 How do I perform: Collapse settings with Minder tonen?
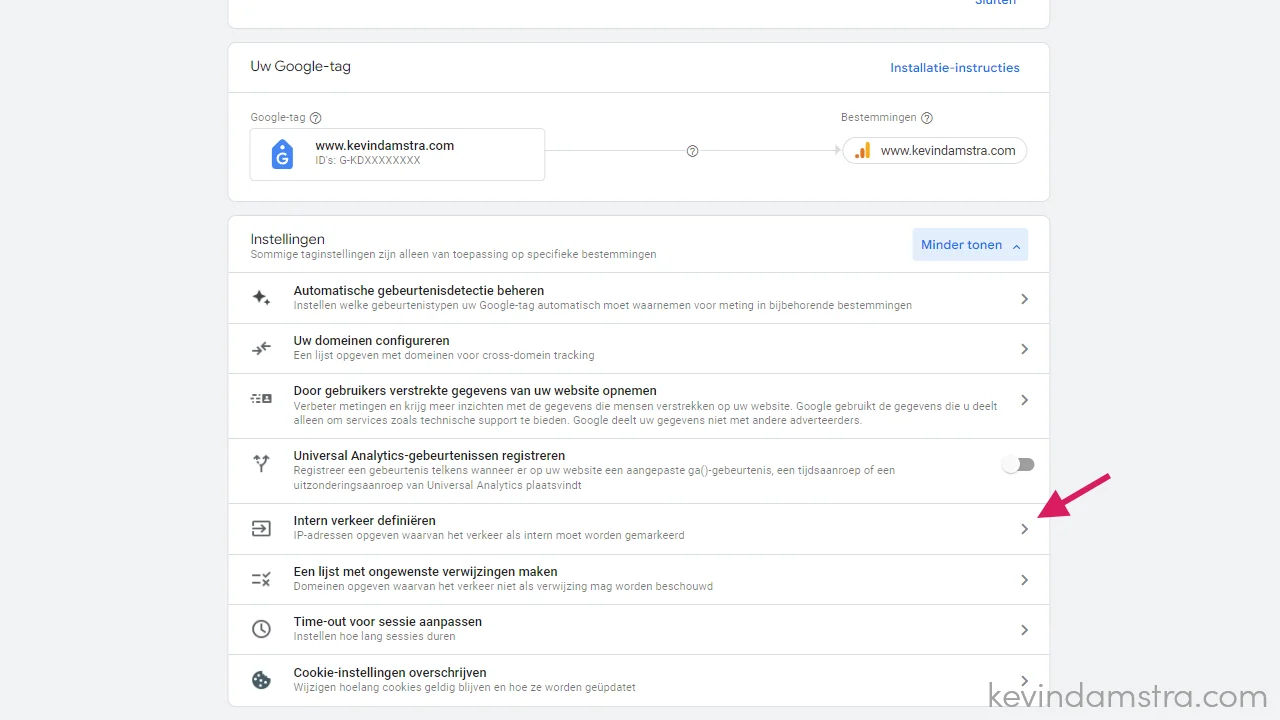coord(970,245)
